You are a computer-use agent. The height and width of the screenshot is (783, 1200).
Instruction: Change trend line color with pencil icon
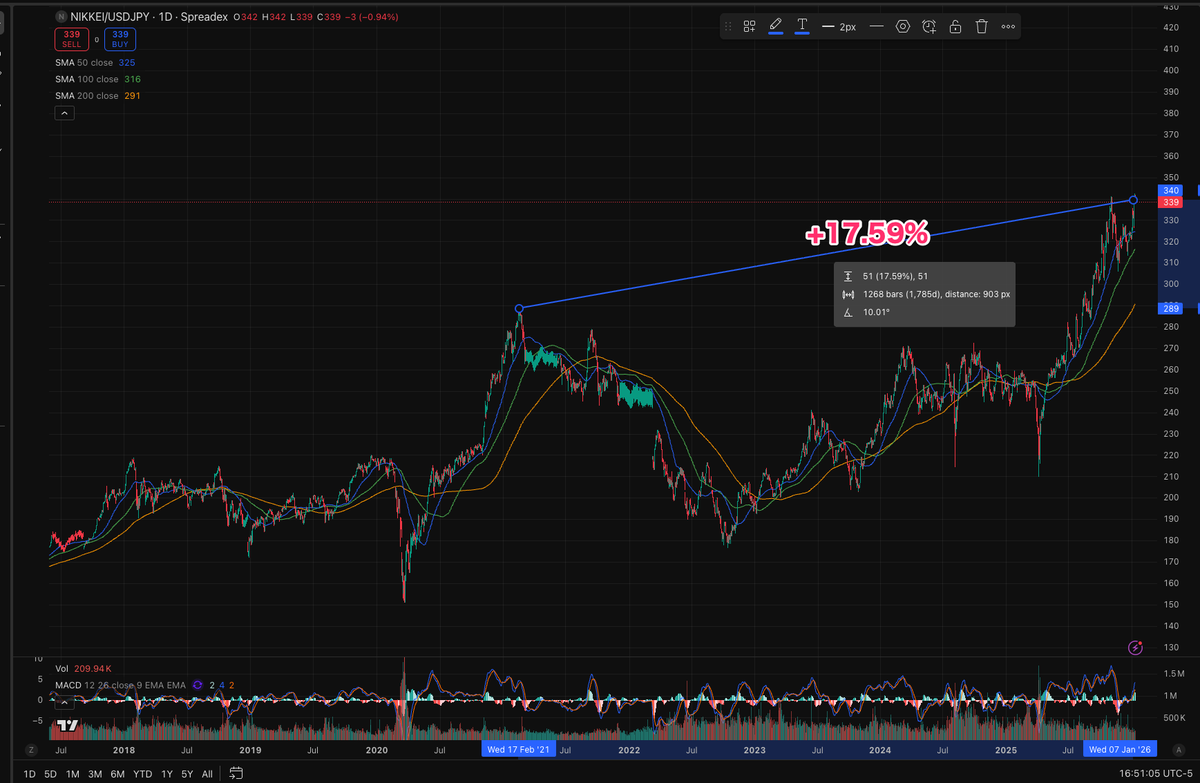775,27
